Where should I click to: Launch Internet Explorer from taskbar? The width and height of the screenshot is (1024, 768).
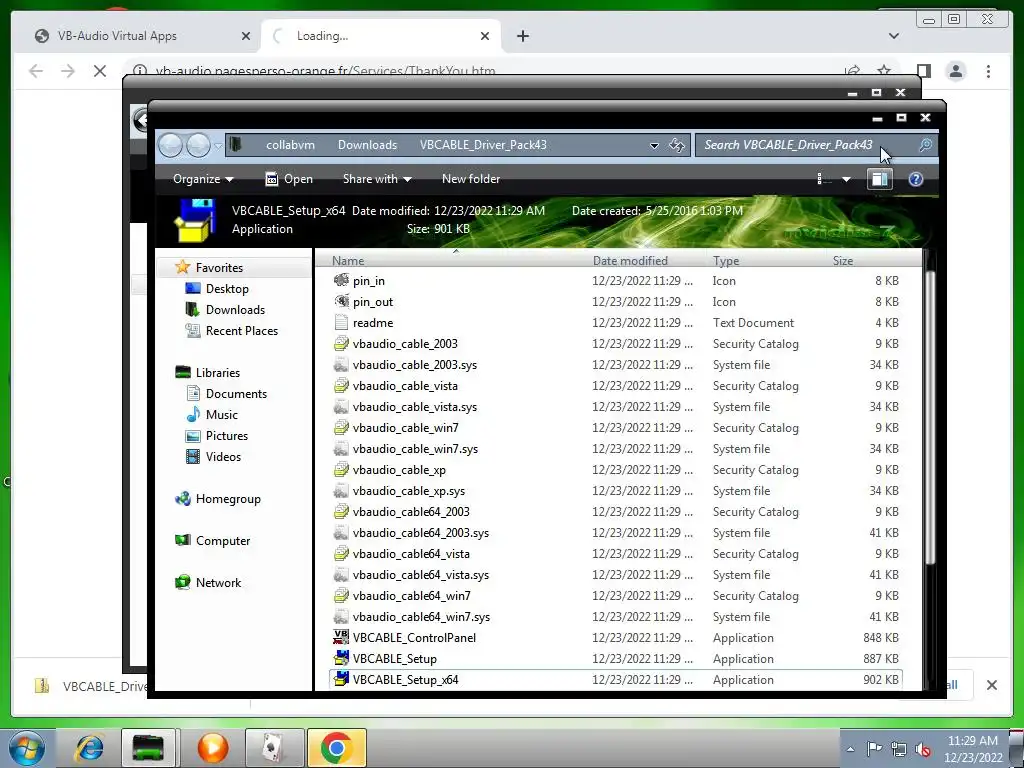[89, 748]
